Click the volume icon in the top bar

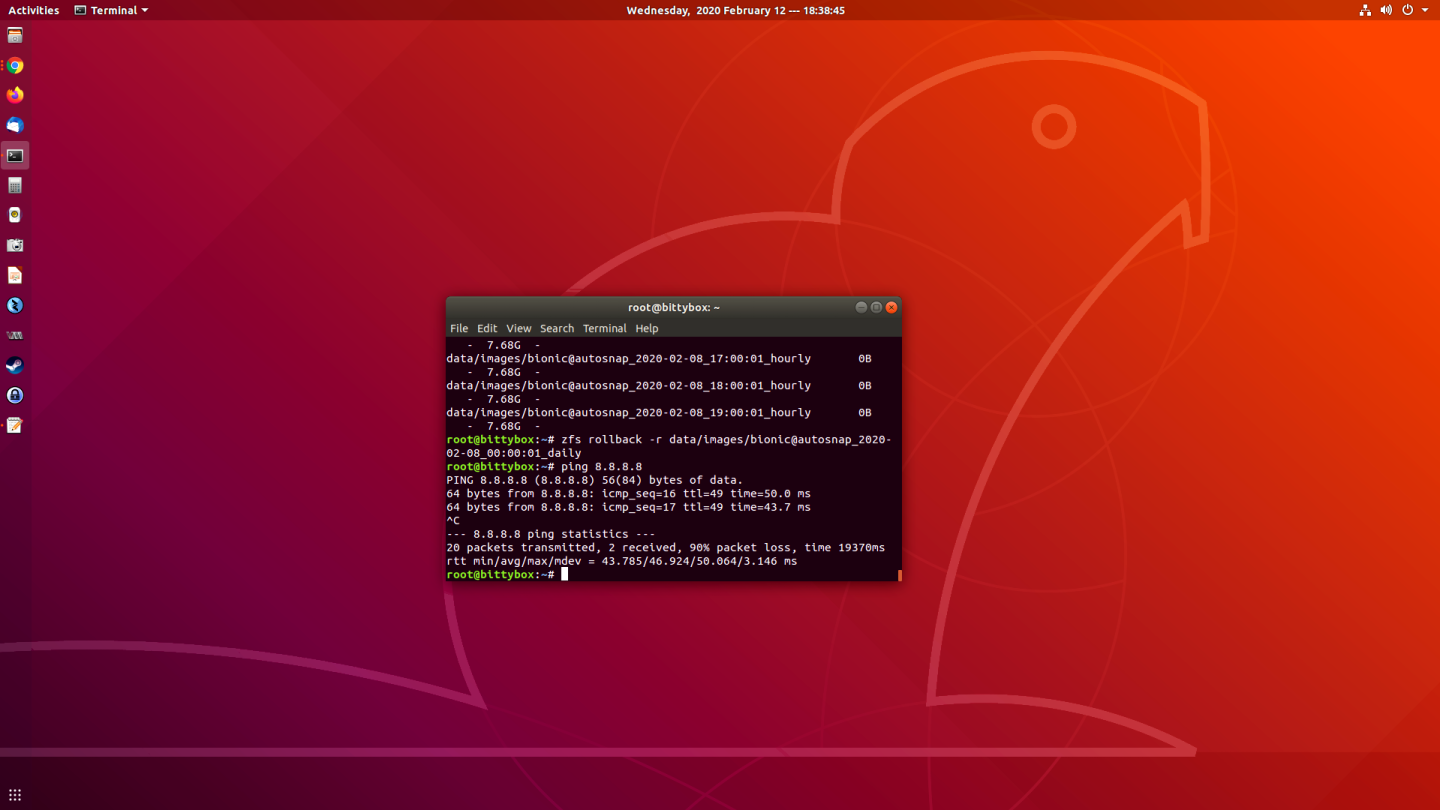(x=1386, y=10)
